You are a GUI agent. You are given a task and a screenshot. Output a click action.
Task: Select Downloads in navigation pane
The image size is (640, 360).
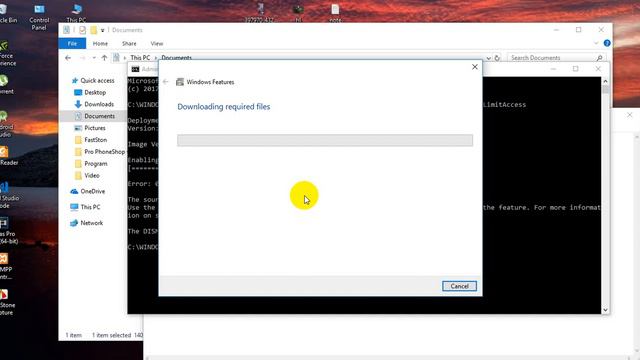coord(99,104)
